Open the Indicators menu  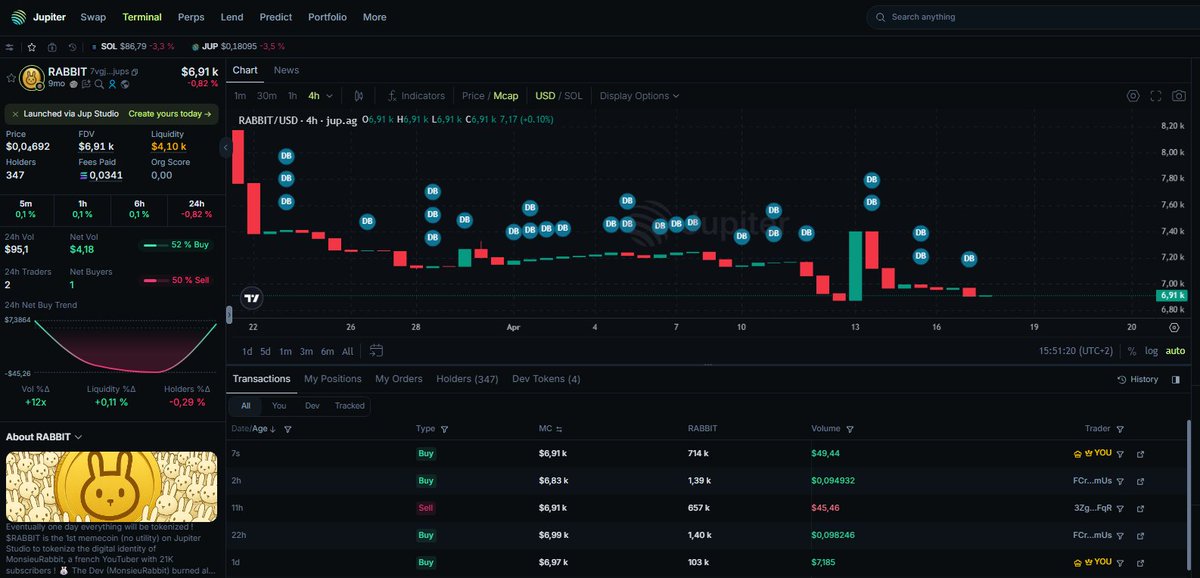pos(415,96)
